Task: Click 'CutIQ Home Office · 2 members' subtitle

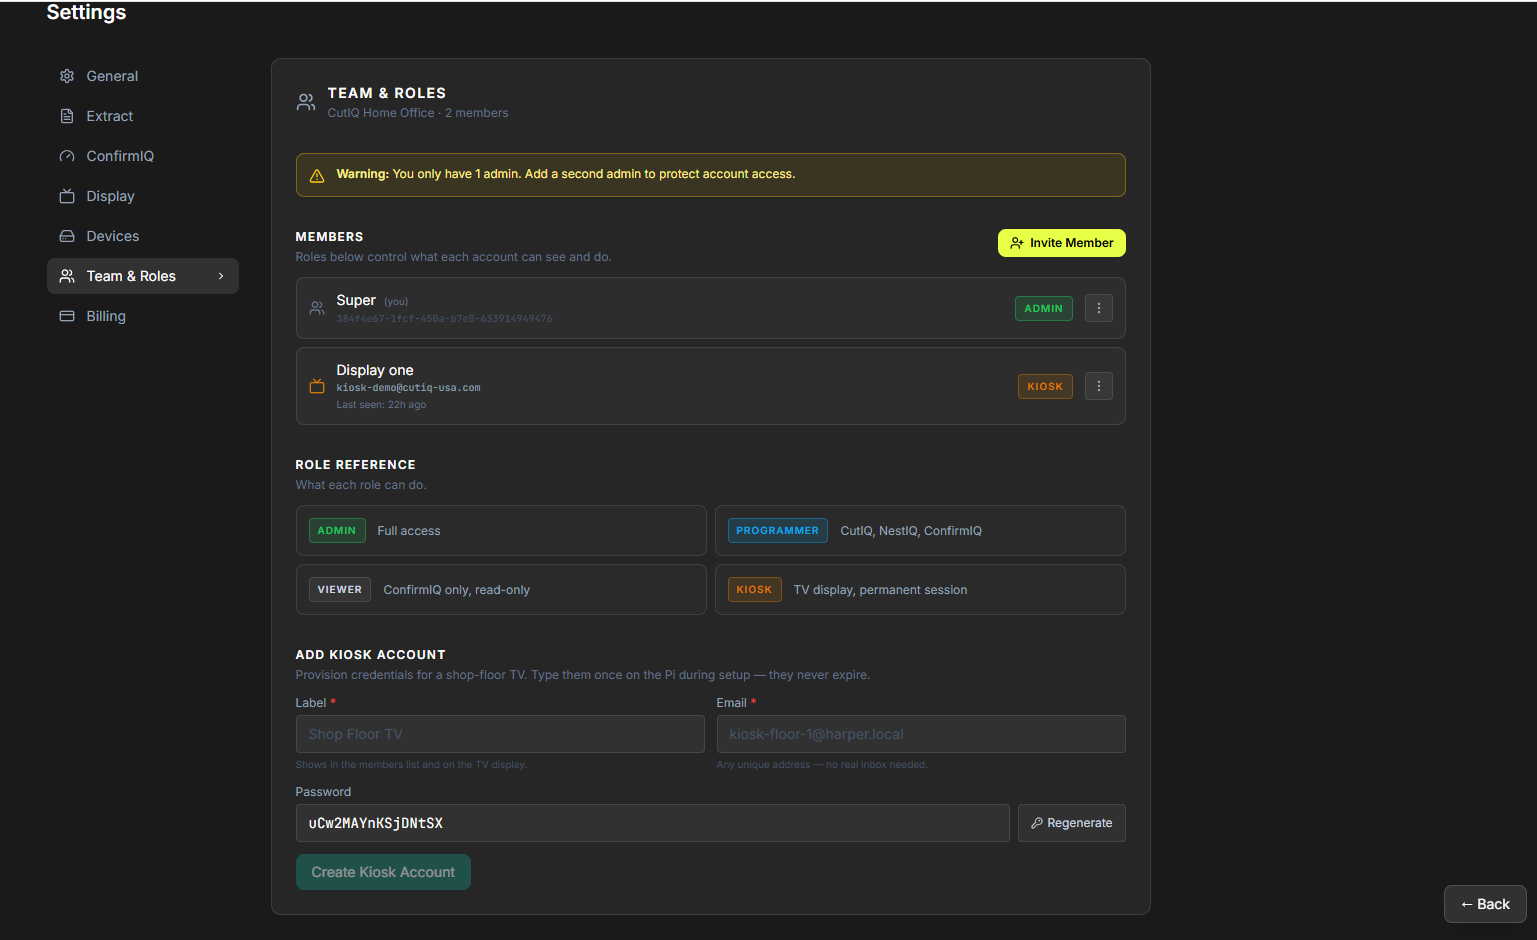Action: tap(418, 113)
